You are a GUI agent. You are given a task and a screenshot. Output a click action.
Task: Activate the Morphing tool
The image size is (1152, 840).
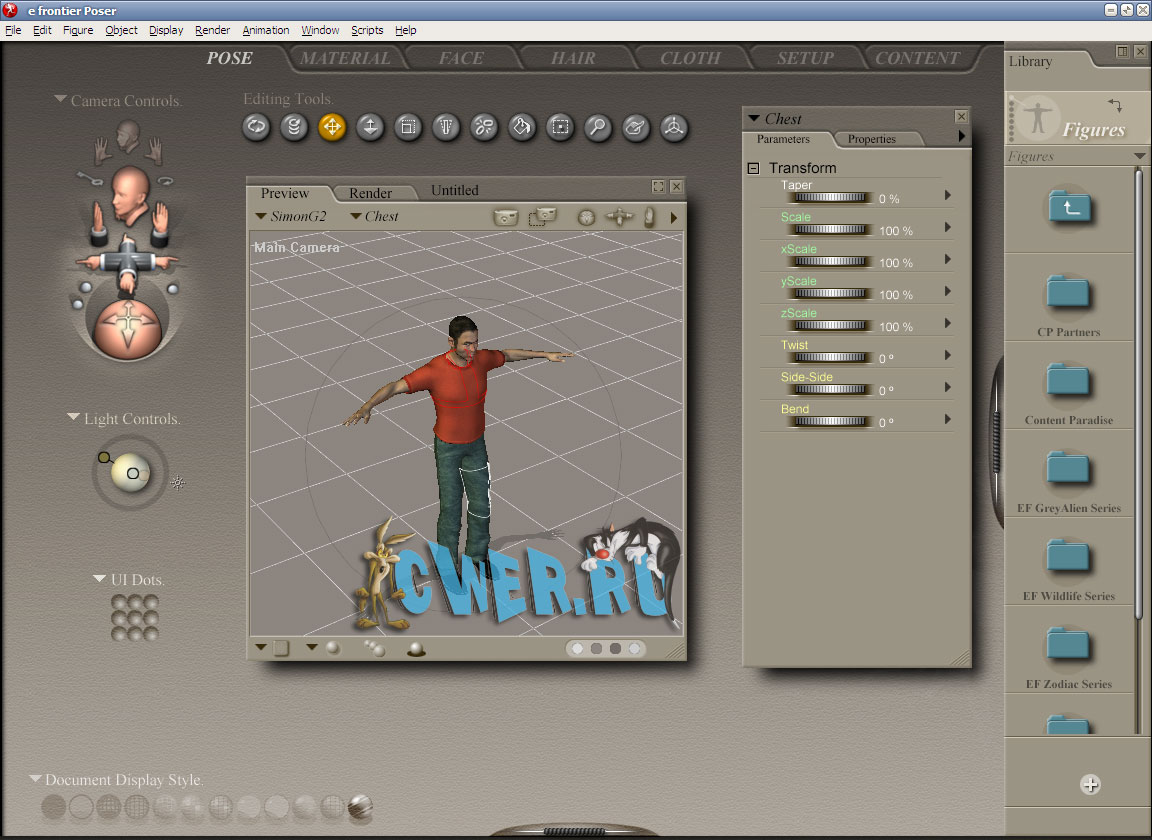636,127
